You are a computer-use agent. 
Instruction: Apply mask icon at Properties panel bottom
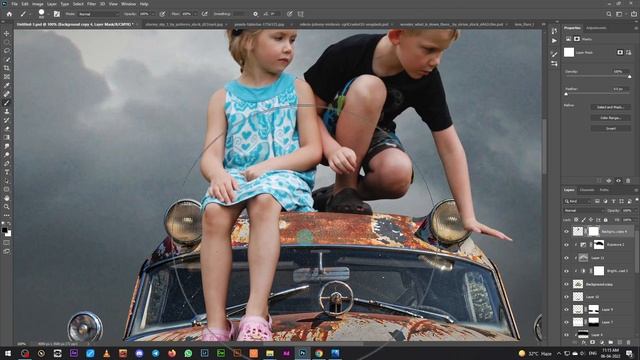coord(609,180)
